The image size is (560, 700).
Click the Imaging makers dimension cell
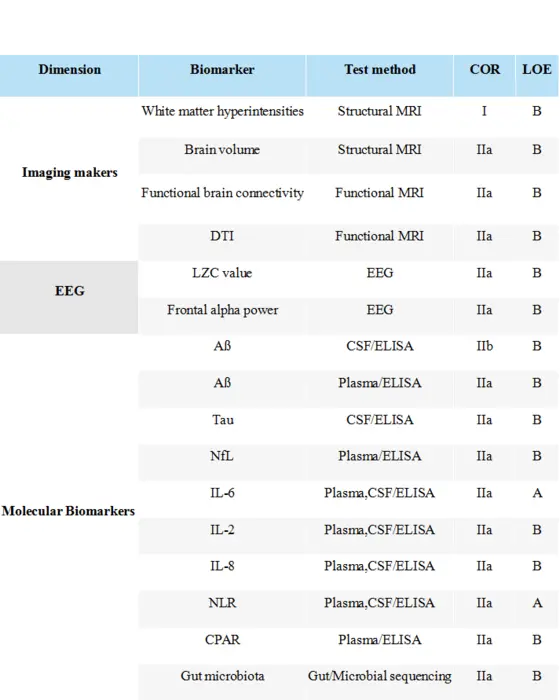[69, 172]
